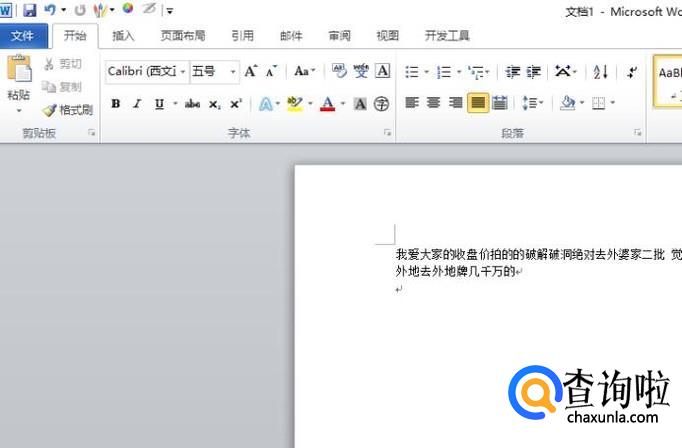Viewport: 682px width, 448px height.
Task: Save the document with the floppy icon
Action: tap(29, 10)
